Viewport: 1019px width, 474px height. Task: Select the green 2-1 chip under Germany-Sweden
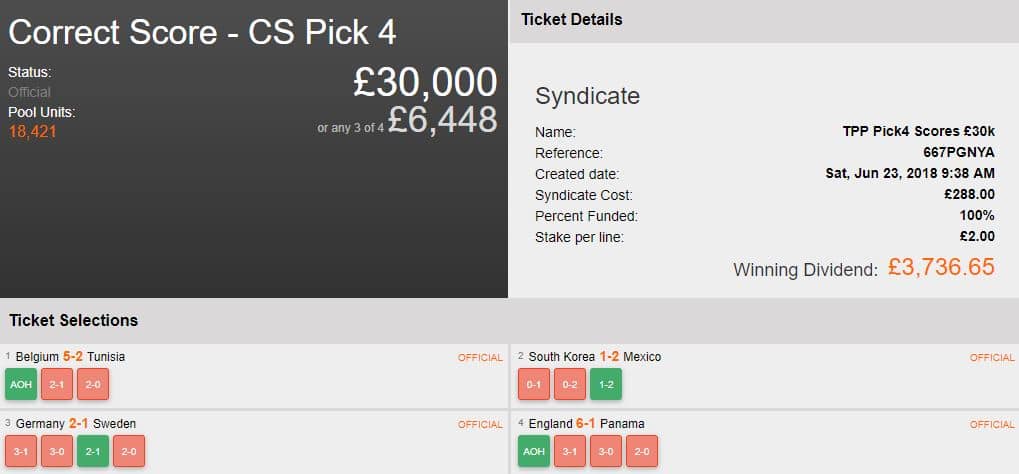pos(92,451)
